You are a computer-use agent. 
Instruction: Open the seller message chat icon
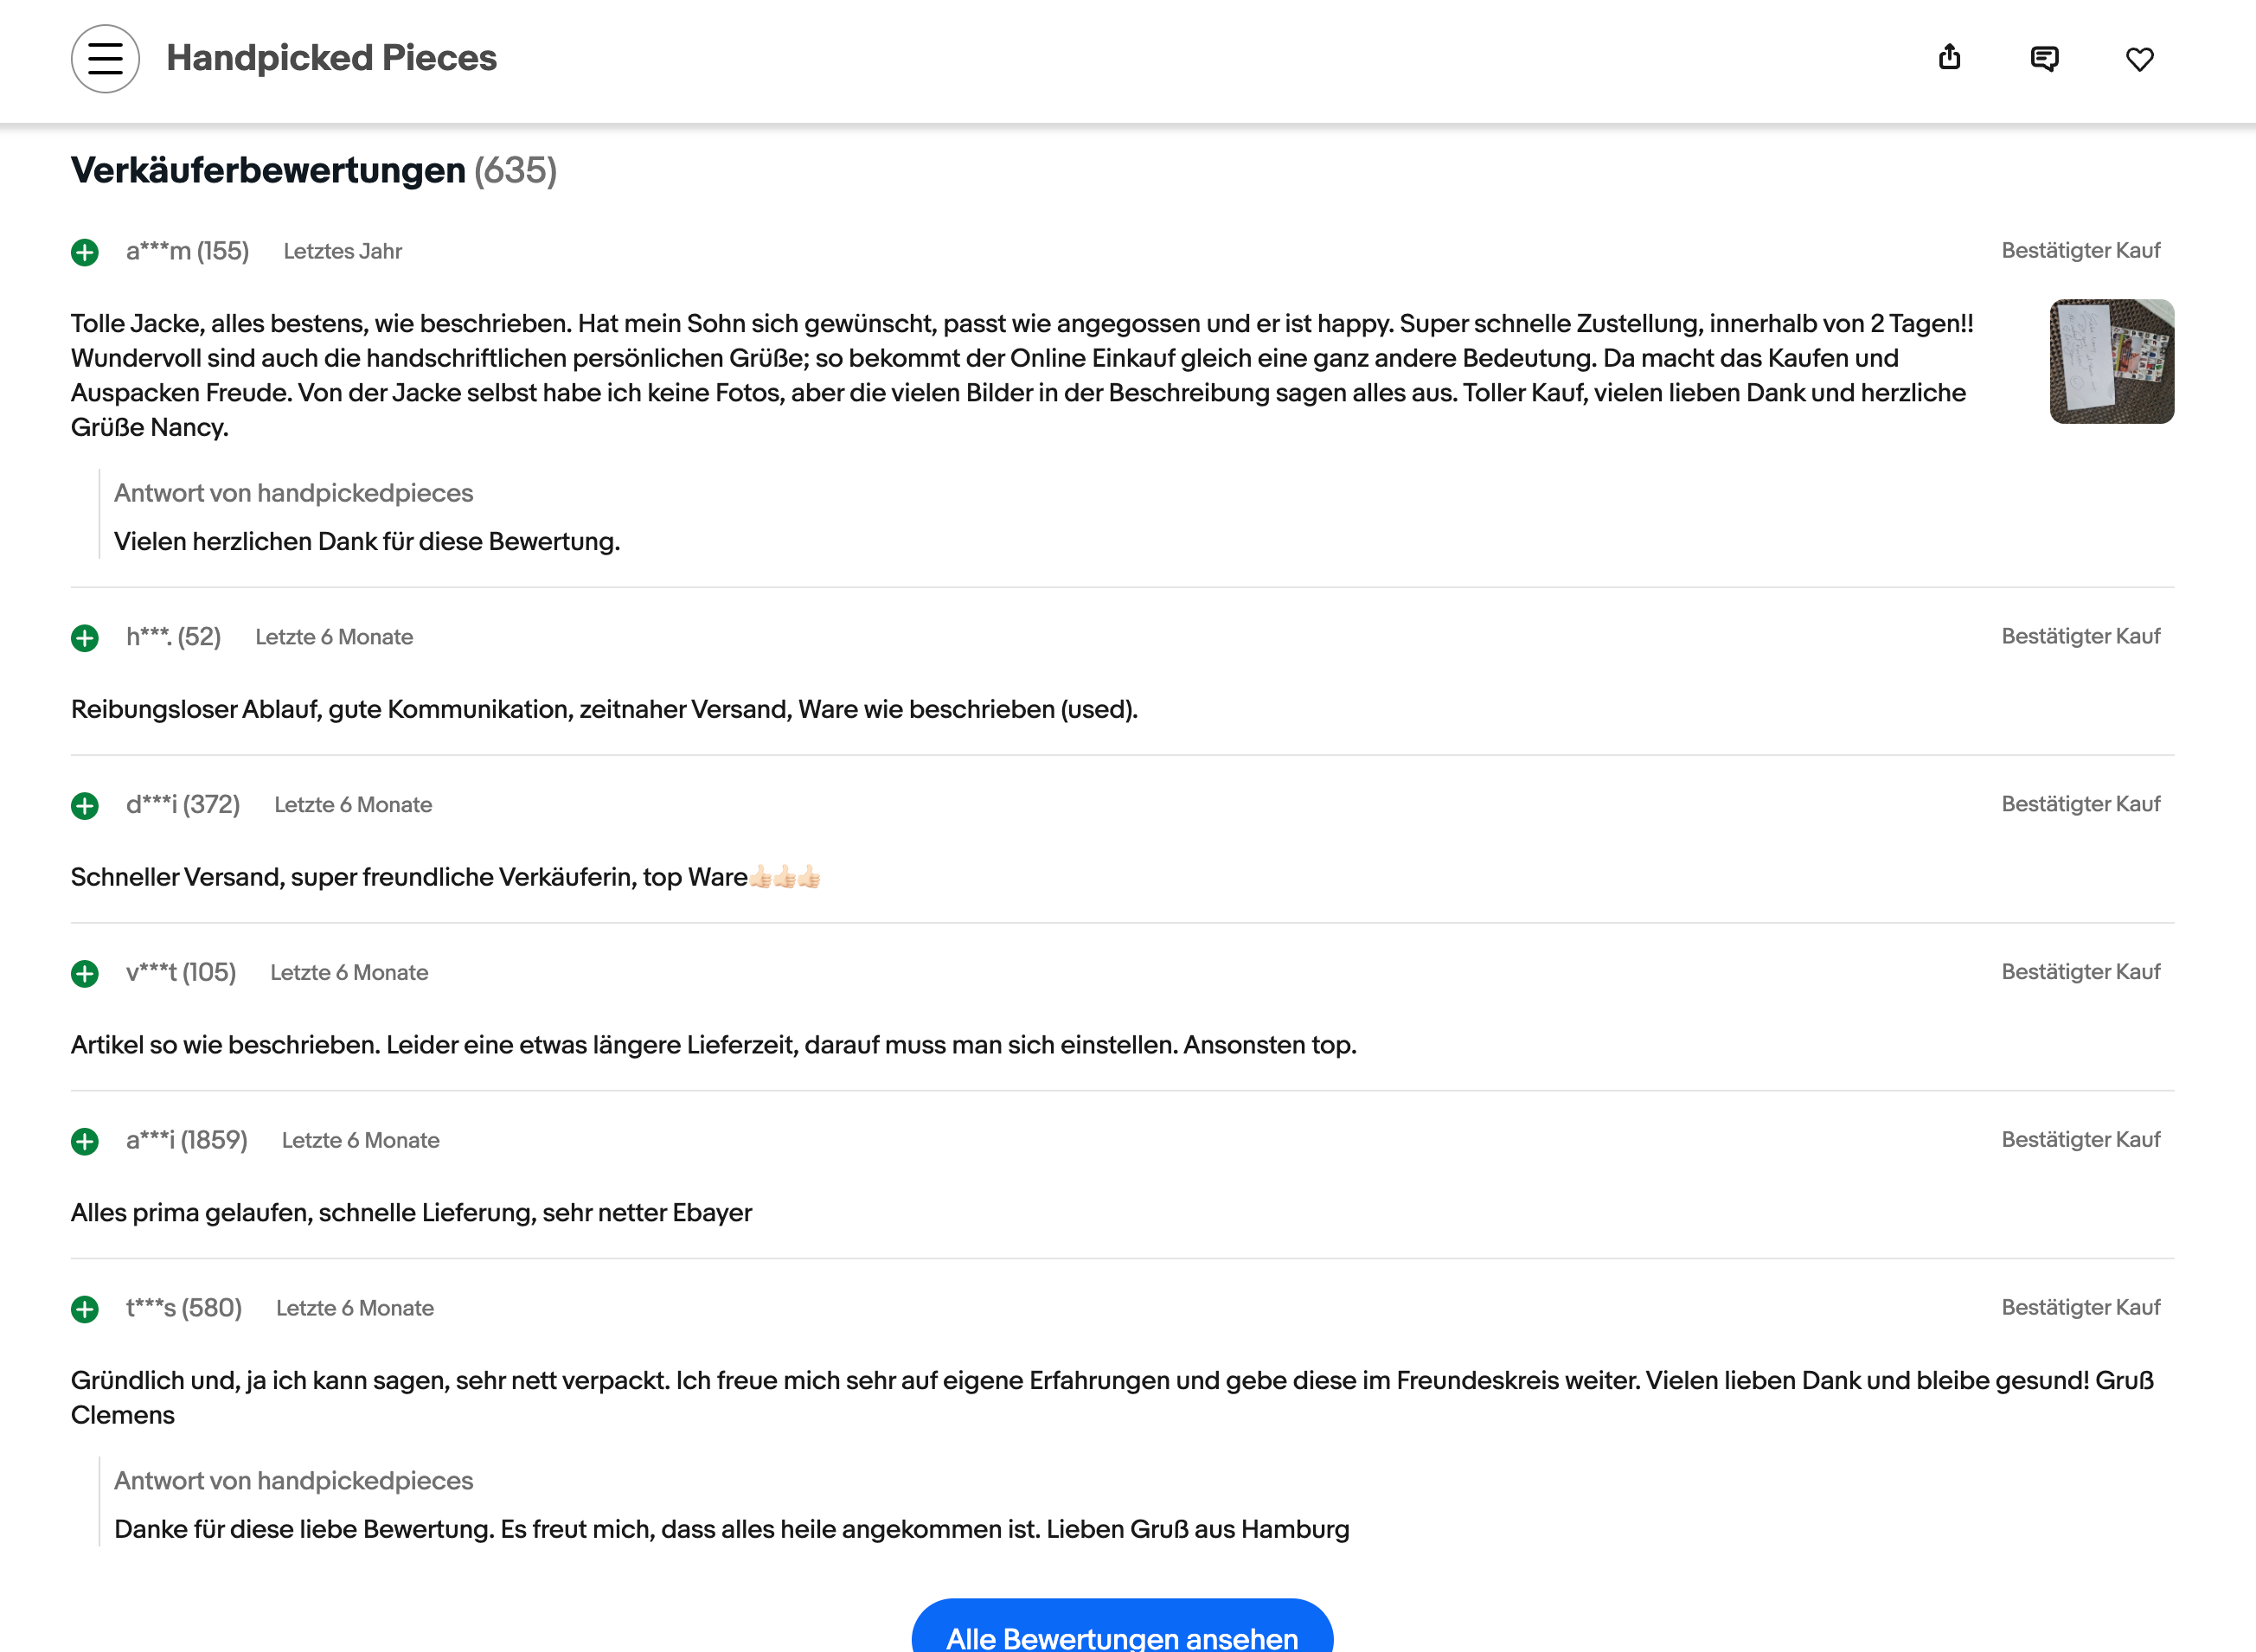pyautogui.click(x=2044, y=59)
